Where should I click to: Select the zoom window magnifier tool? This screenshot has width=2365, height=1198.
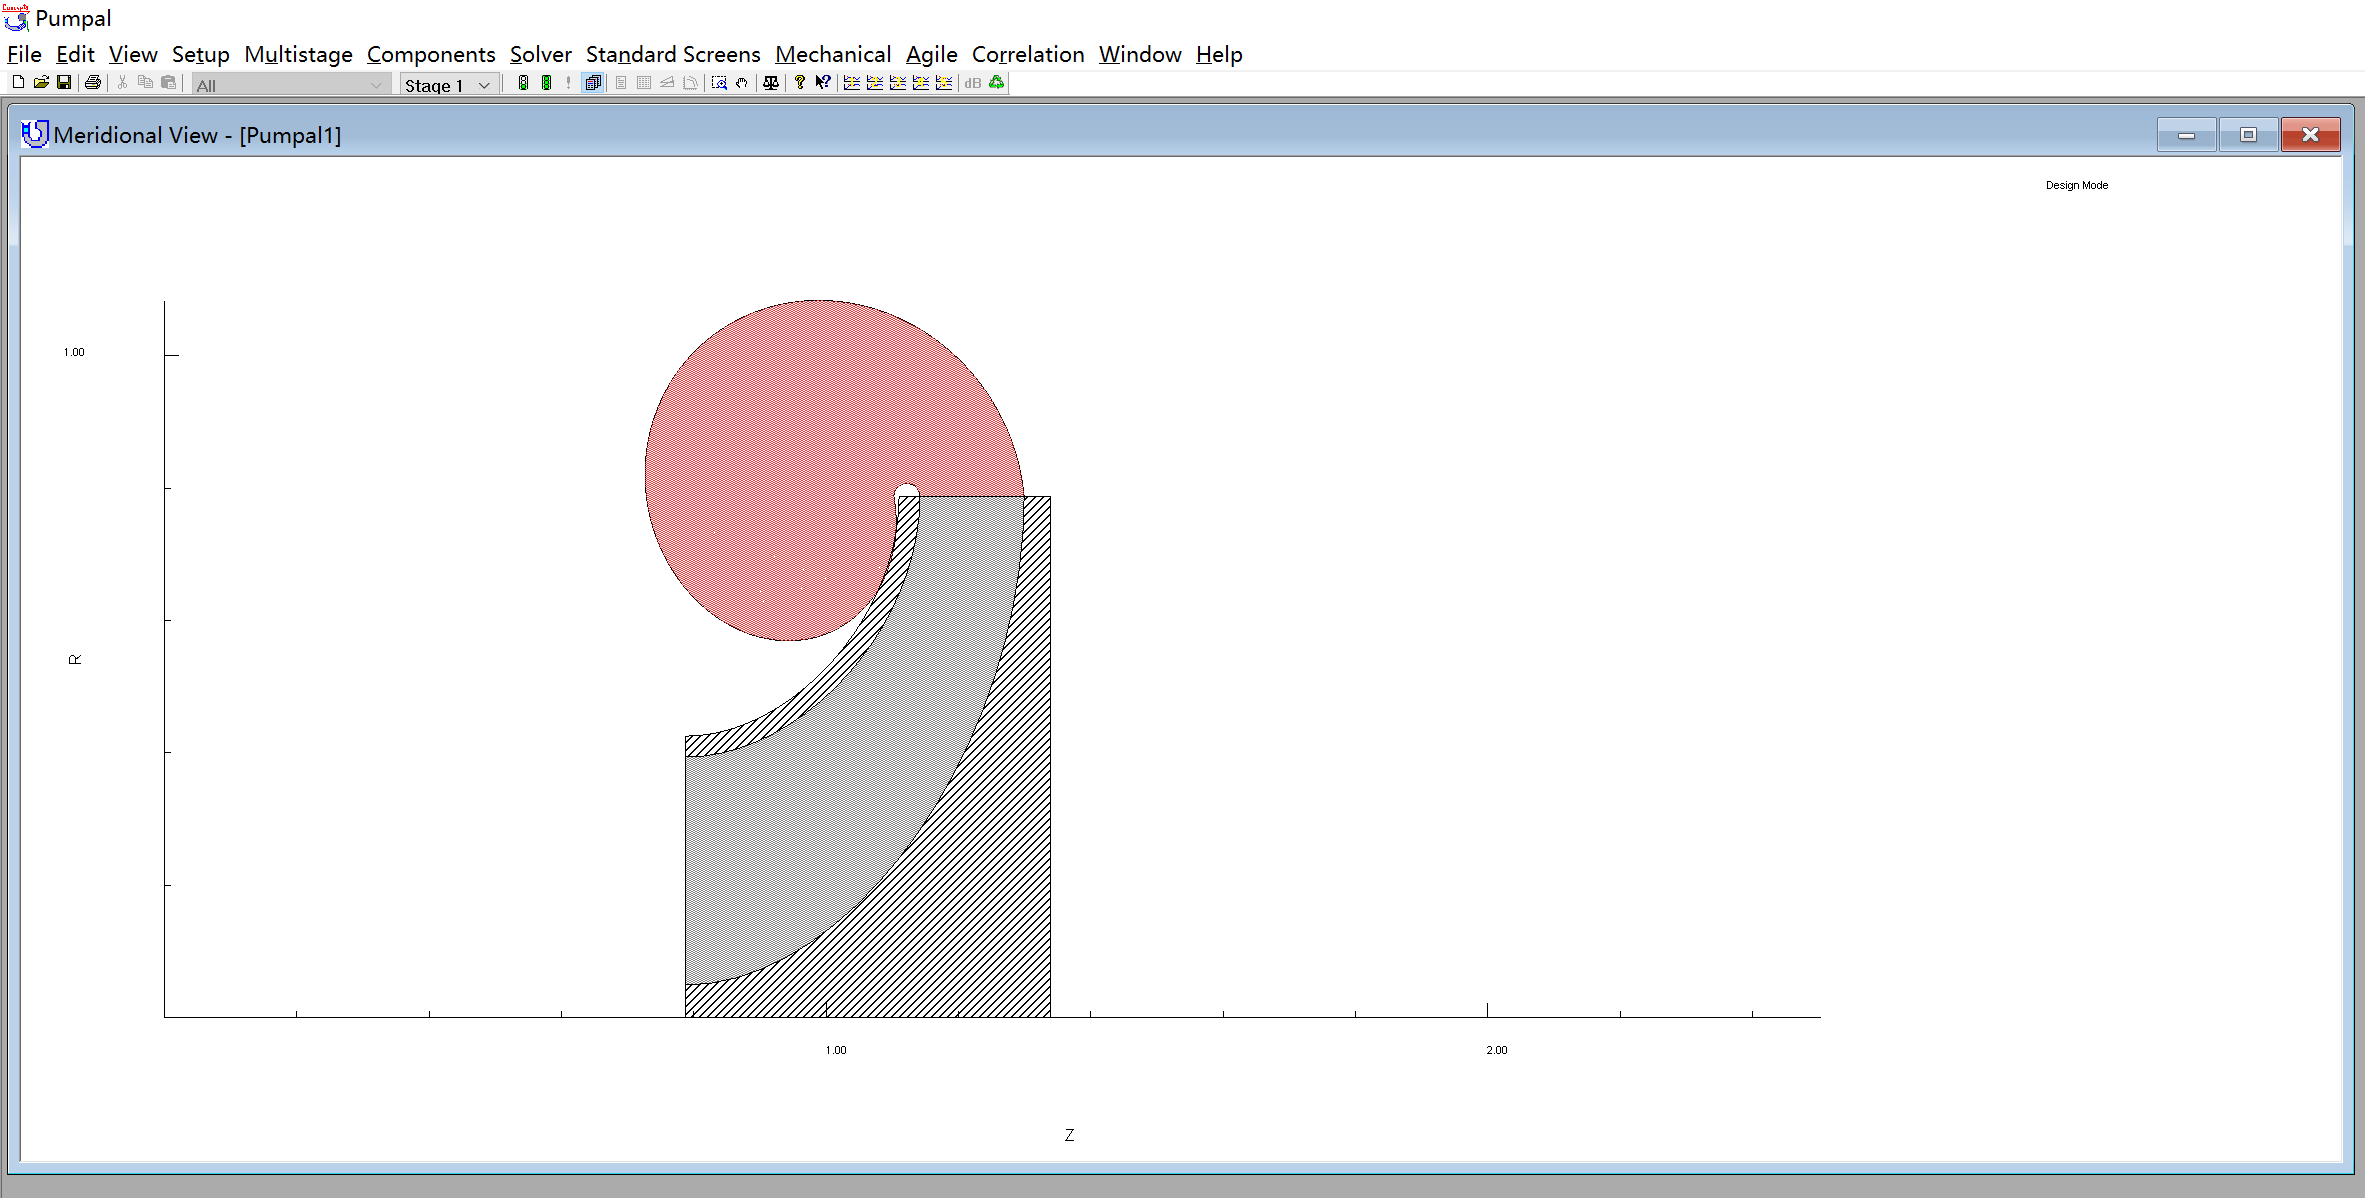719,83
